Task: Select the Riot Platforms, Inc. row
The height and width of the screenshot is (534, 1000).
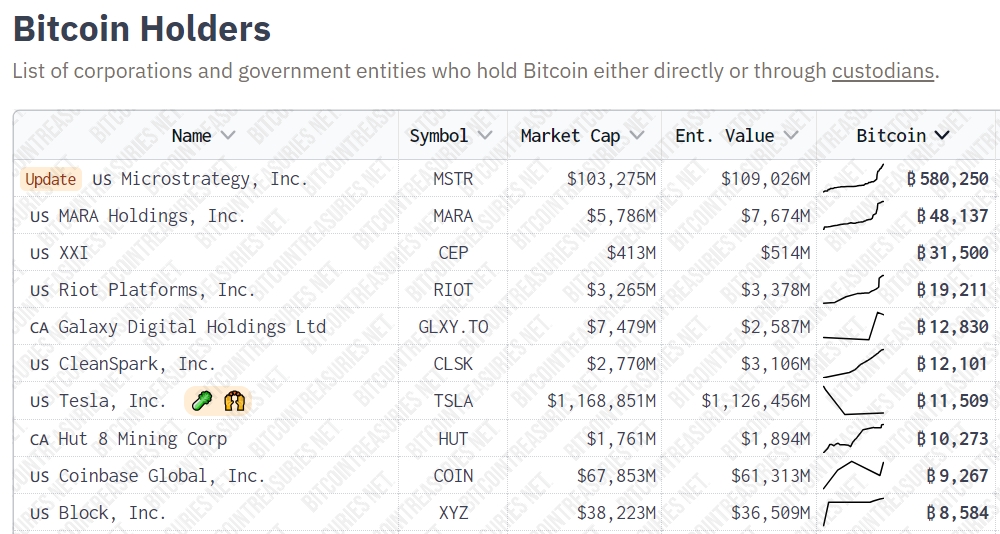Action: coord(156,290)
